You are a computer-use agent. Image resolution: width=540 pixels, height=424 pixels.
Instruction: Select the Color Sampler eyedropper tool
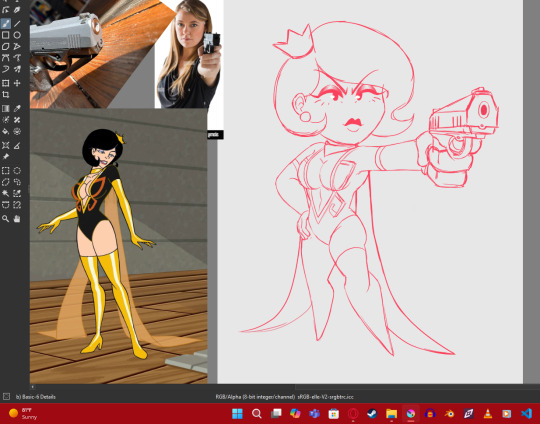(17, 108)
